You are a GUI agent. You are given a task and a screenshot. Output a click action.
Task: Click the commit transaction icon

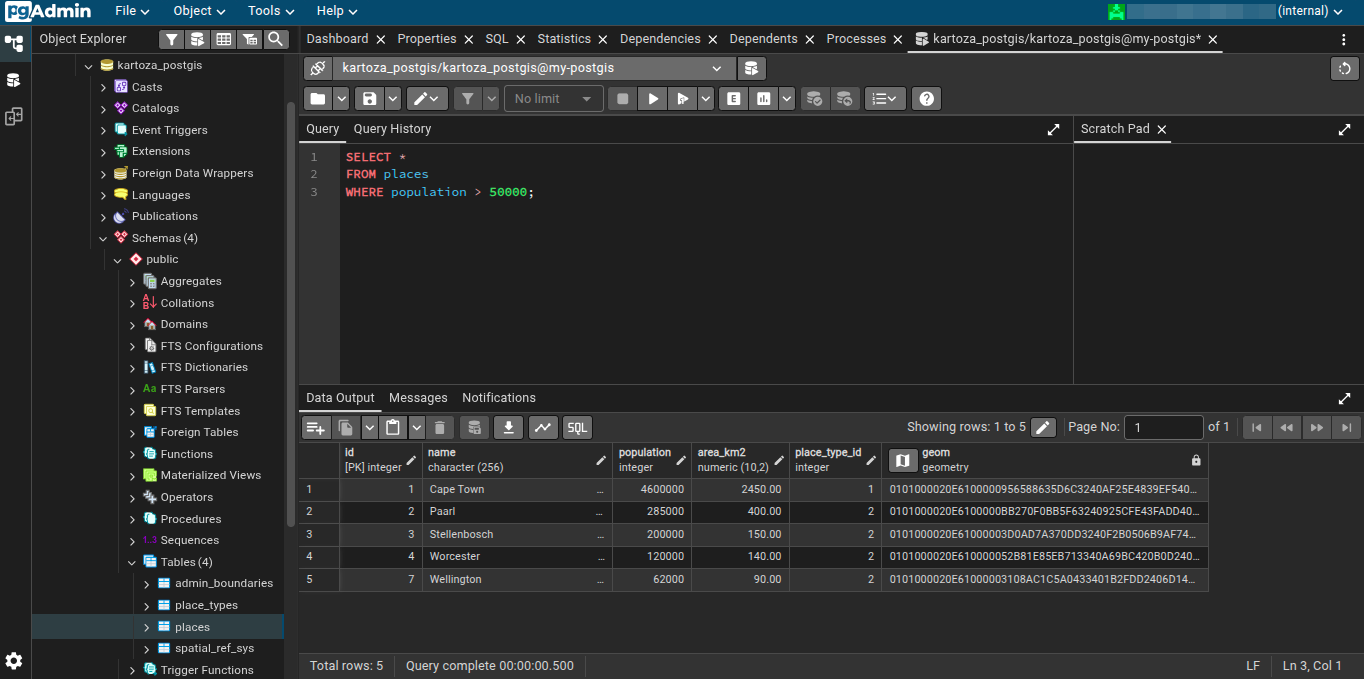click(x=814, y=98)
